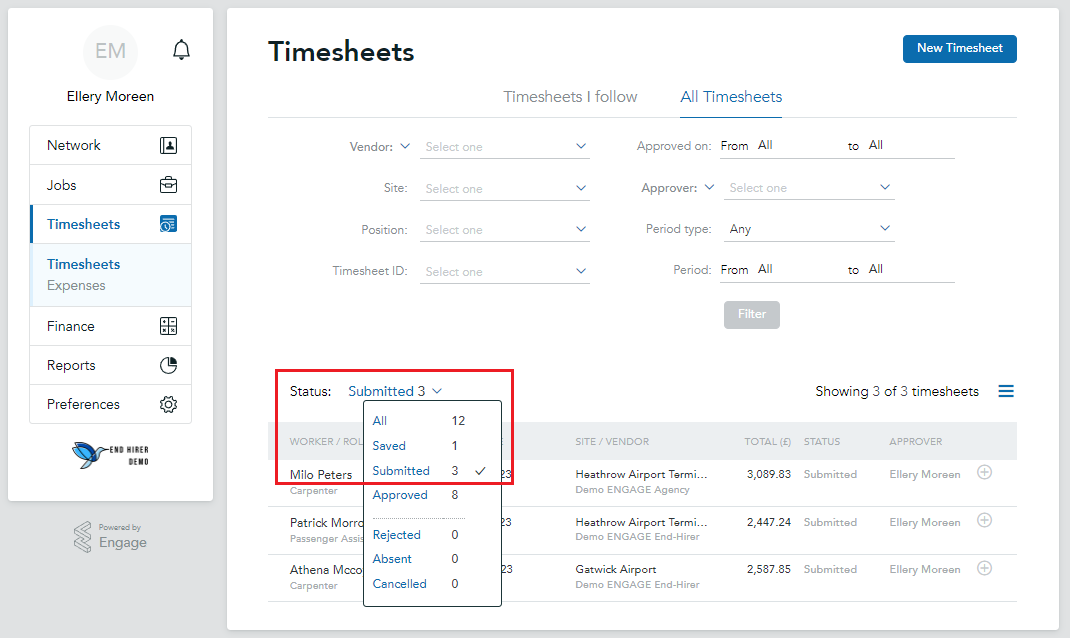Click the Finance calculator icon
Image resolution: width=1070 pixels, height=638 pixels.
(169, 325)
